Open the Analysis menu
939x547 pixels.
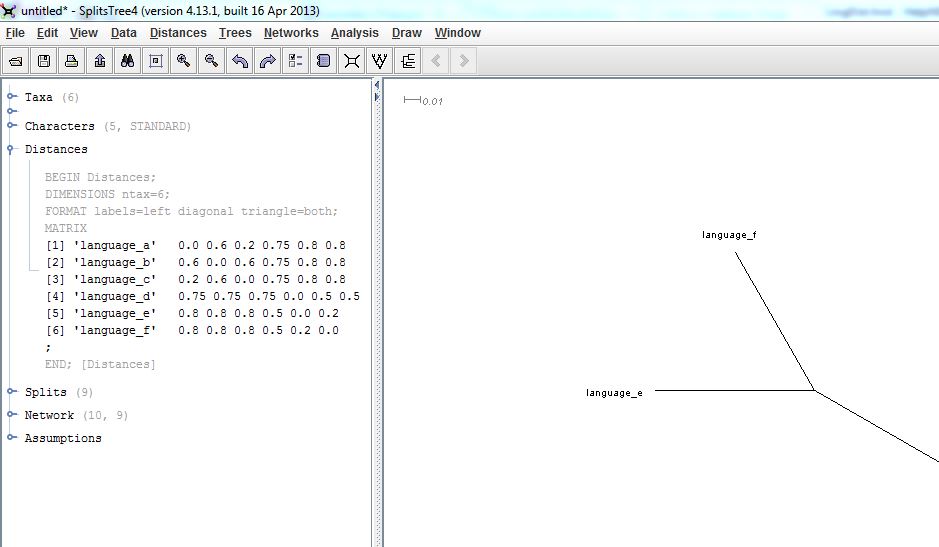[355, 33]
